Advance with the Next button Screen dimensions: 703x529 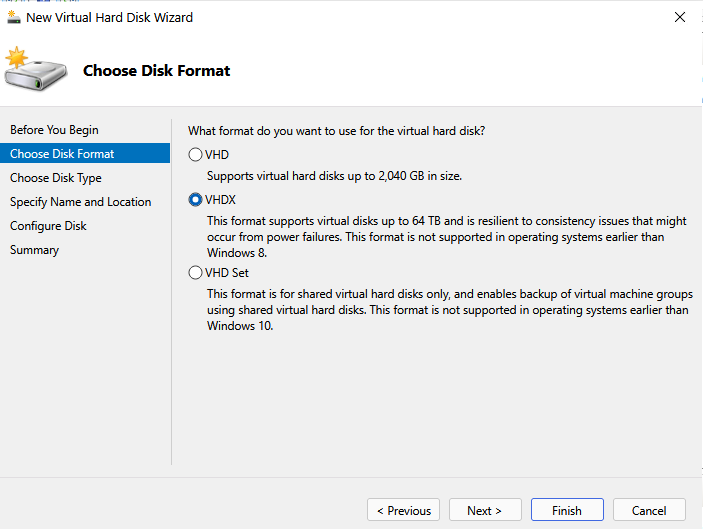(x=485, y=510)
